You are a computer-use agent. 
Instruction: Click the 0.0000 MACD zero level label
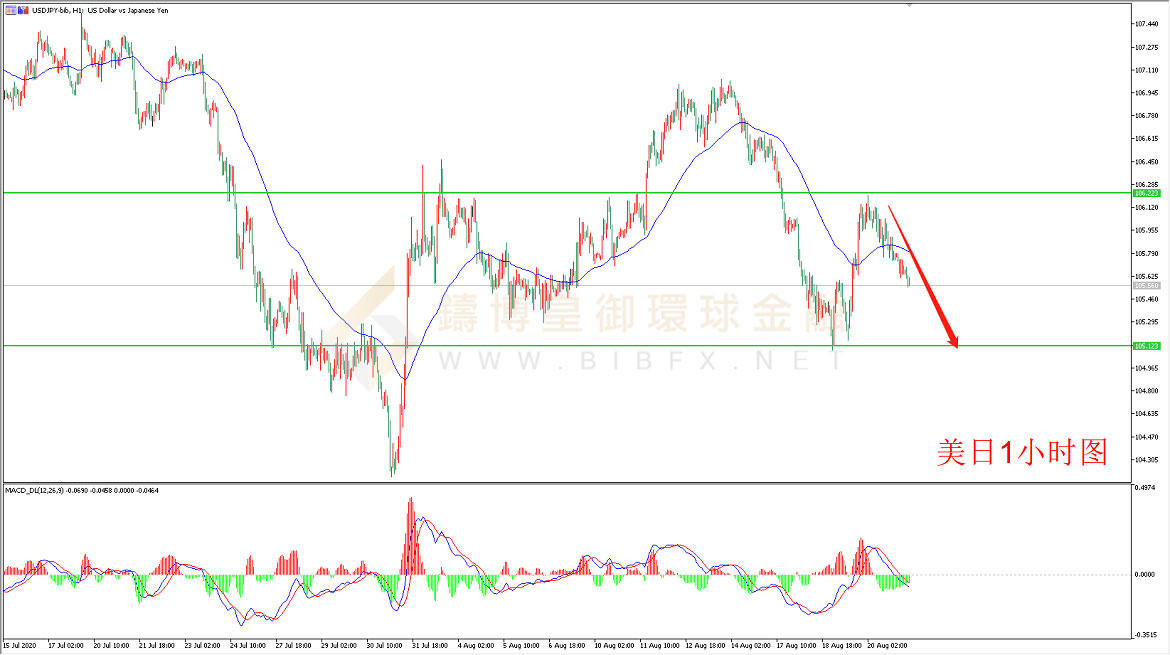(x=1146, y=574)
